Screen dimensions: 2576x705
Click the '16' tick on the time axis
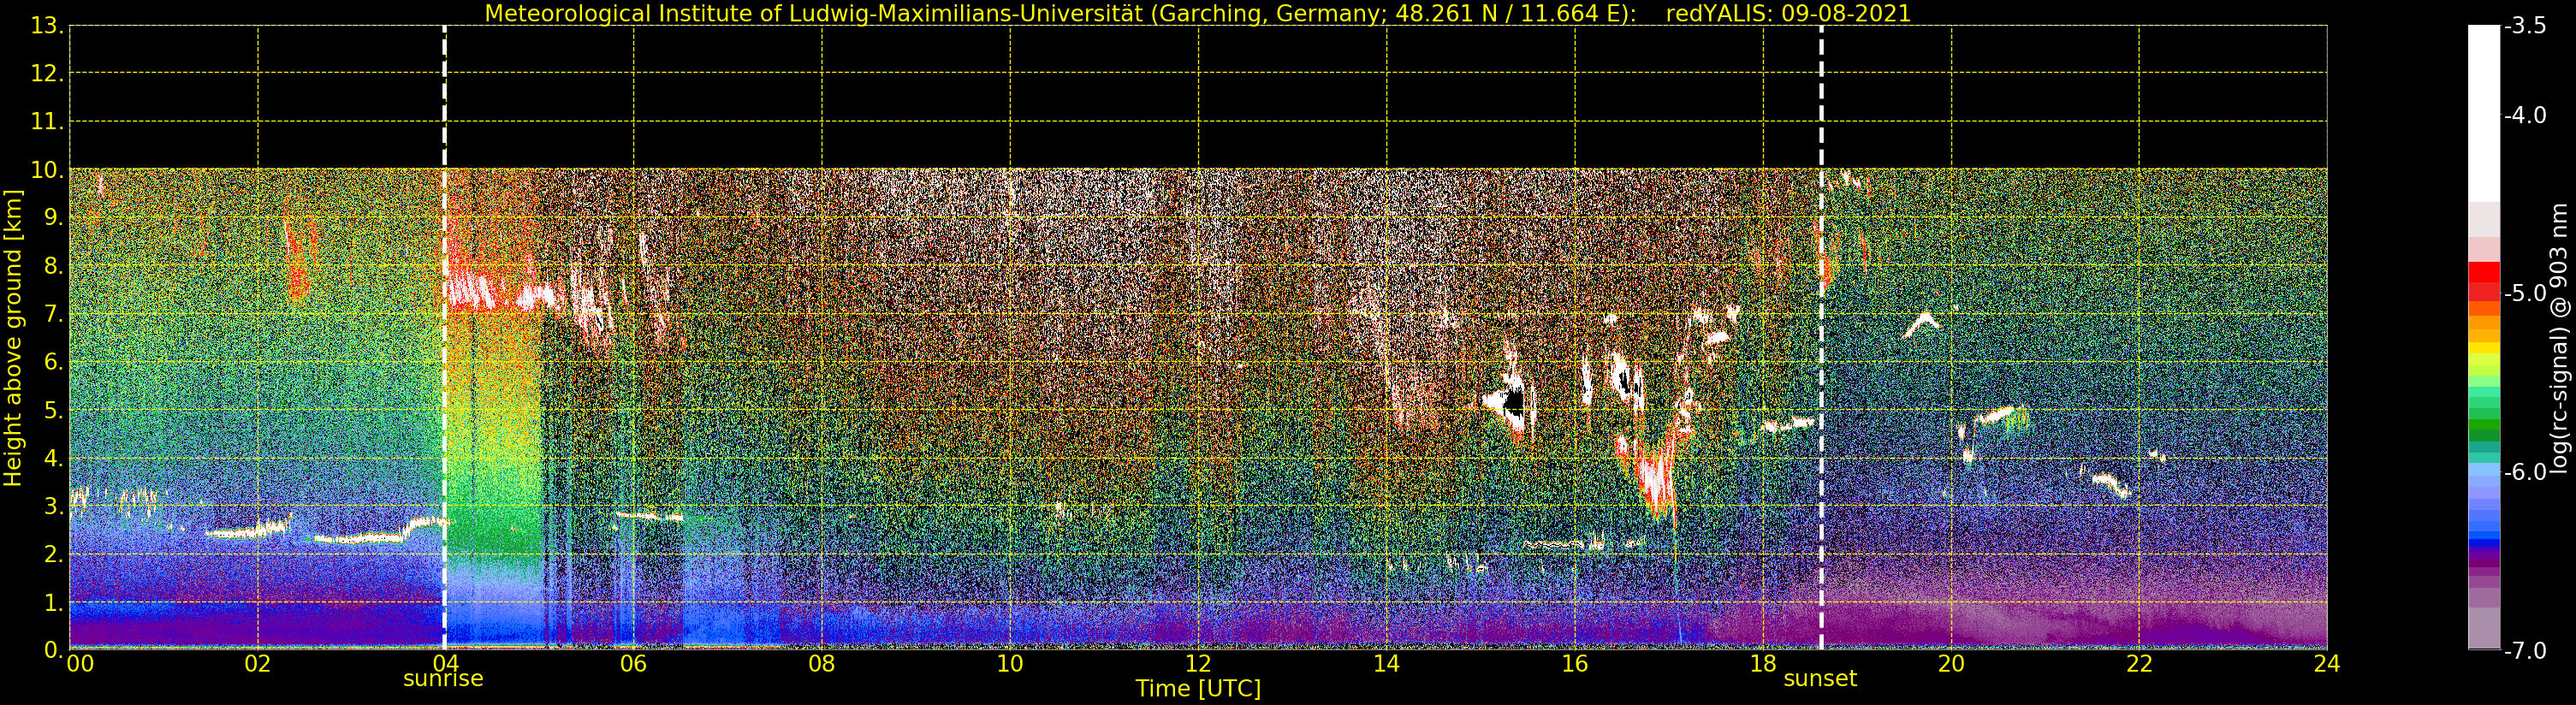pos(1574,664)
